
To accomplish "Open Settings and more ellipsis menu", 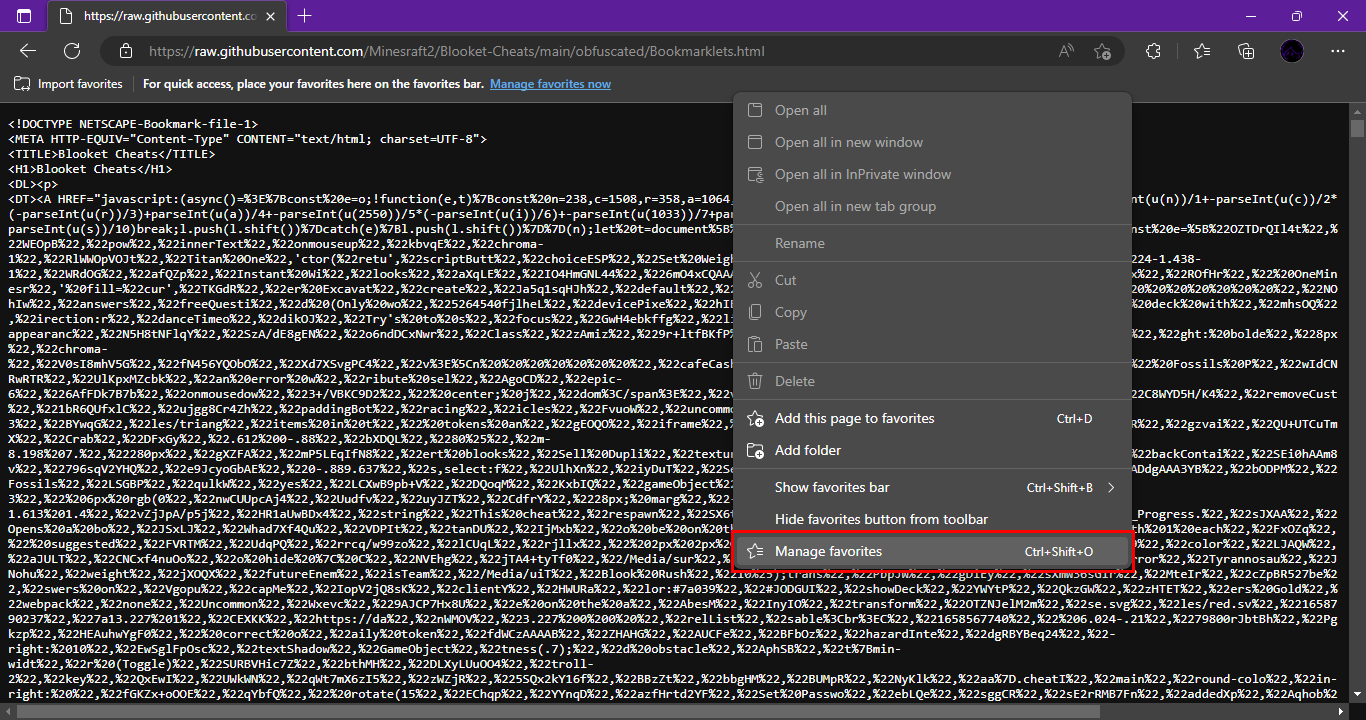I will 1338,51.
